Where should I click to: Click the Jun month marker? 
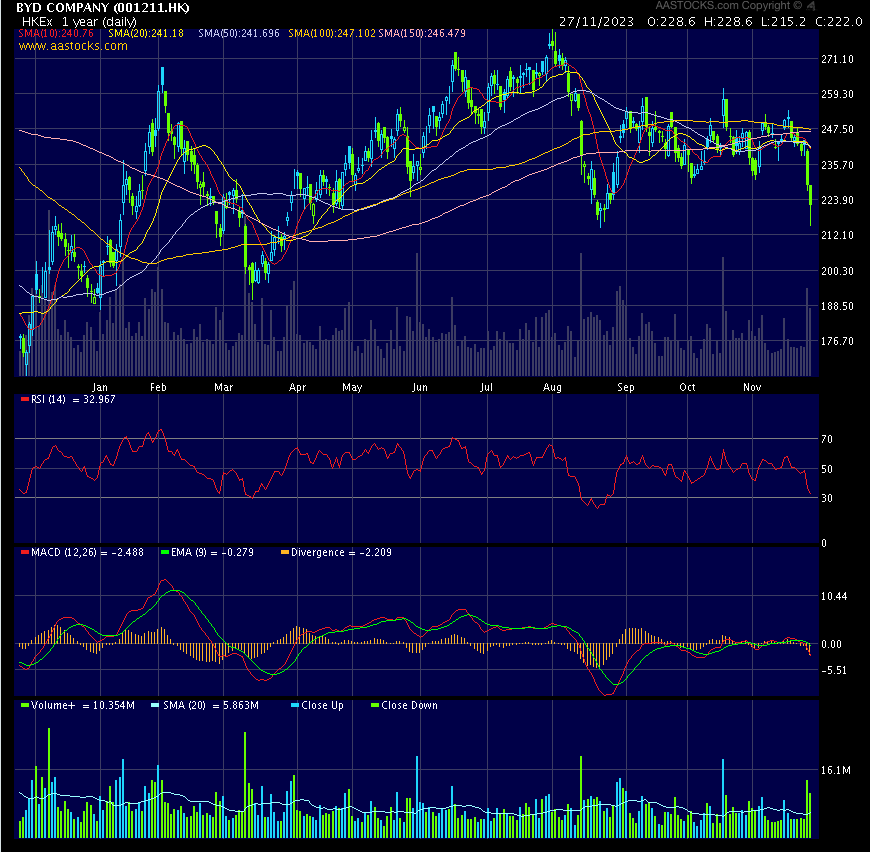420,387
